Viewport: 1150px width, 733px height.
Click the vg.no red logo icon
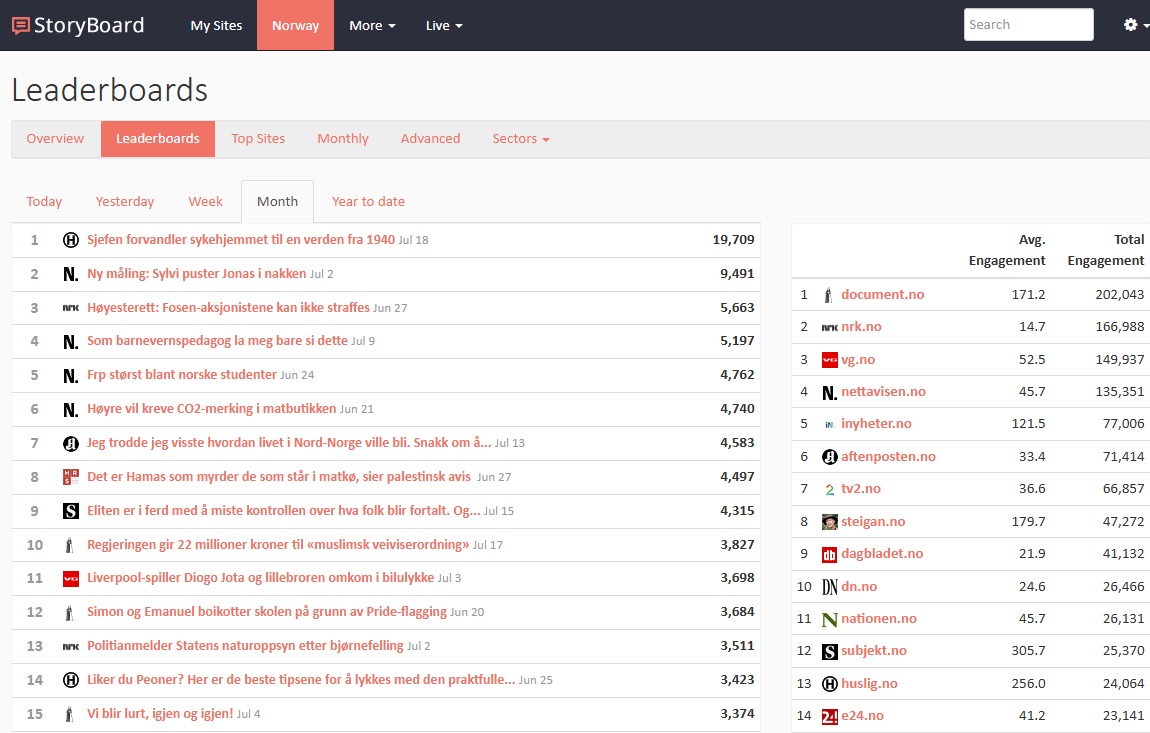tap(829, 360)
